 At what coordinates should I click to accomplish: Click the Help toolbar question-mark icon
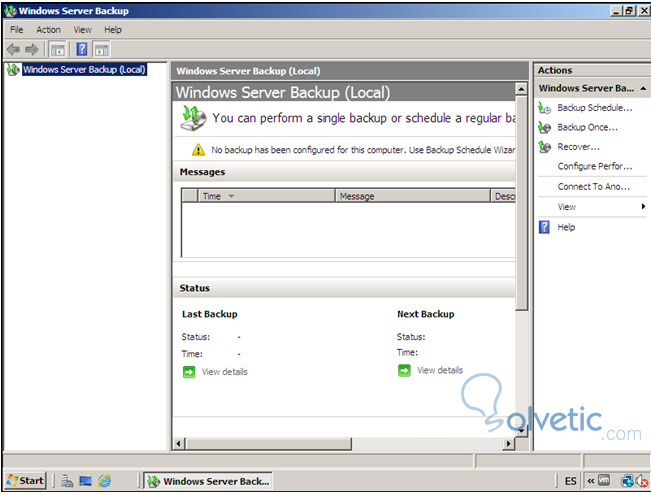click(82, 50)
